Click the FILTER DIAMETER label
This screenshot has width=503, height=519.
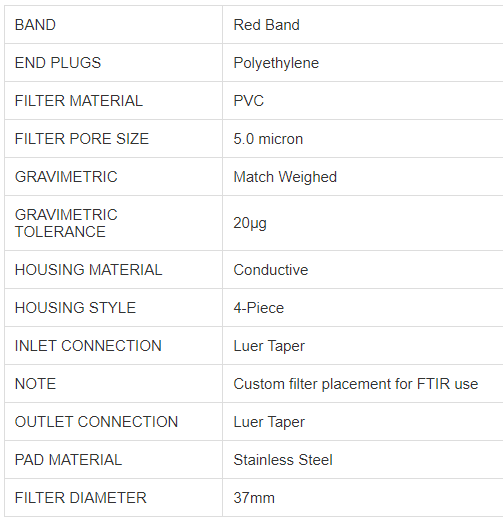coord(81,498)
